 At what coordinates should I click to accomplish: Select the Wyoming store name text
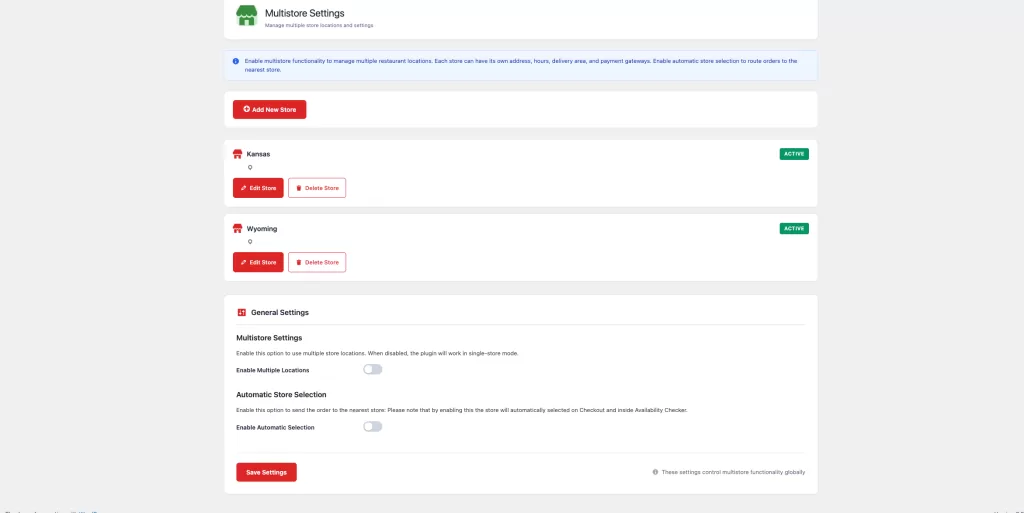[x=262, y=228]
